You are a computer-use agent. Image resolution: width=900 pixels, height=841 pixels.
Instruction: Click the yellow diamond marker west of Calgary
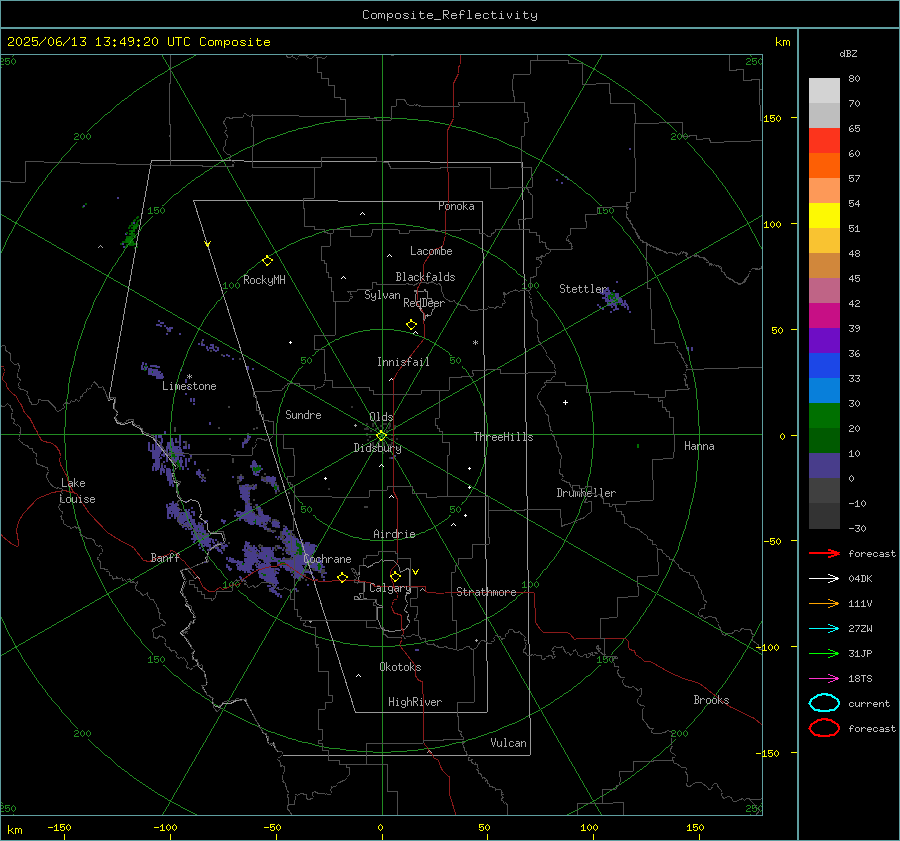[x=343, y=577]
